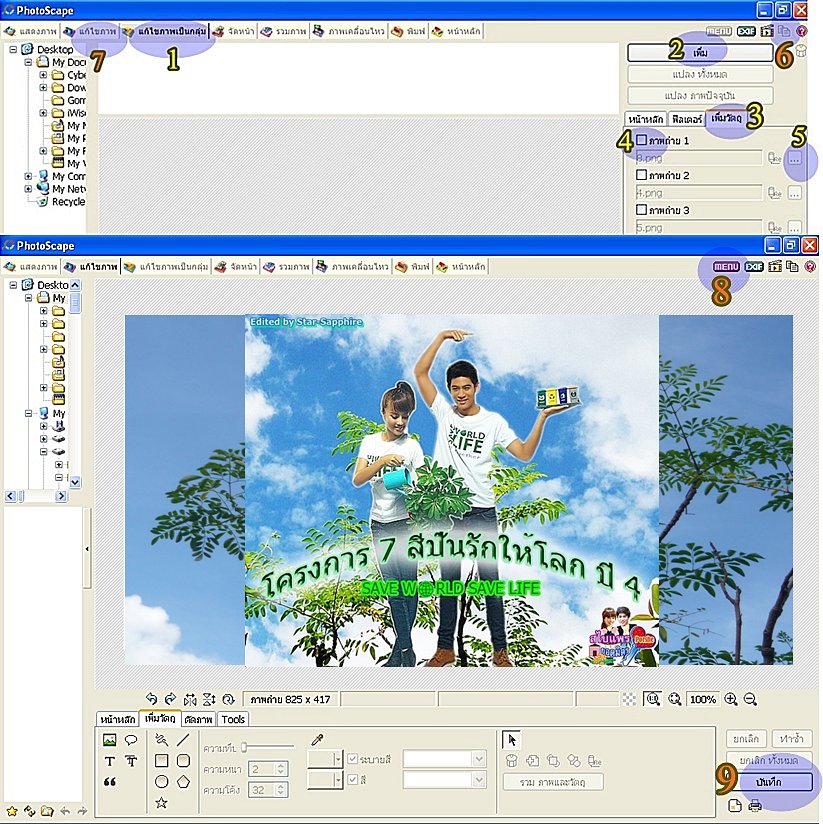Click the ยกเลิก ทั้งหมด button
Viewport: 823px width, 824px height.
(769, 760)
